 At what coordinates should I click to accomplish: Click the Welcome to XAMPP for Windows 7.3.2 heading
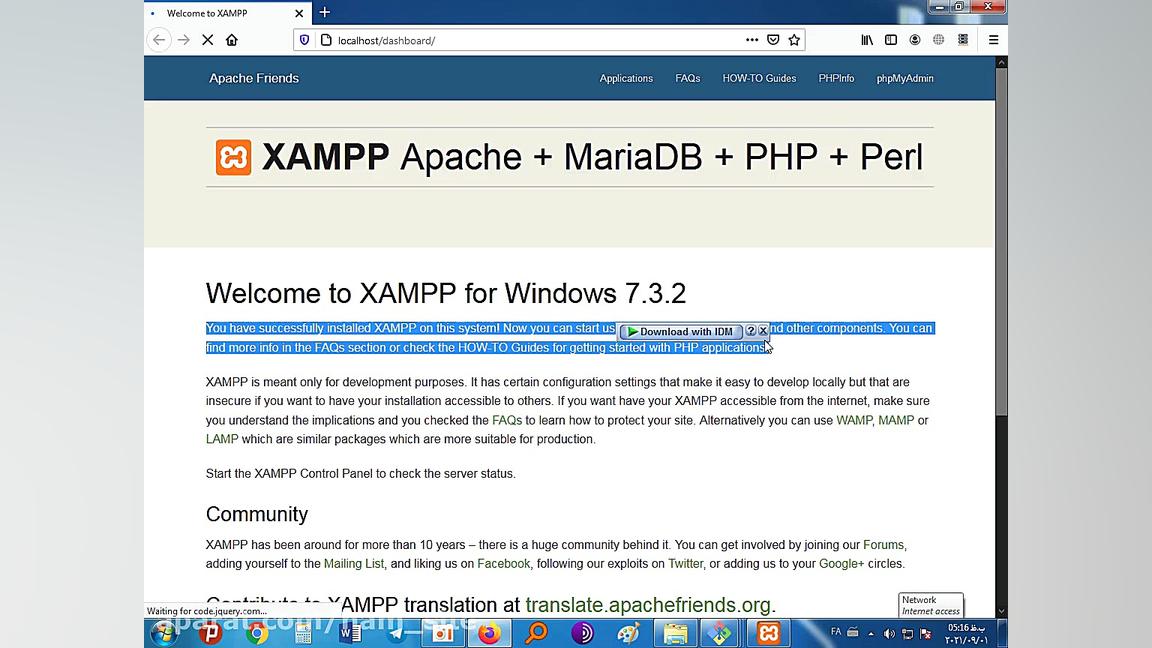[446, 294]
